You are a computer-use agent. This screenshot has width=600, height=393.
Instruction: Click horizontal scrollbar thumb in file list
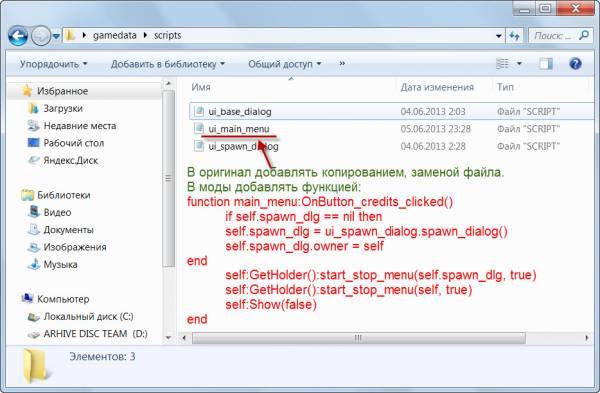click(x=359, y=338)
